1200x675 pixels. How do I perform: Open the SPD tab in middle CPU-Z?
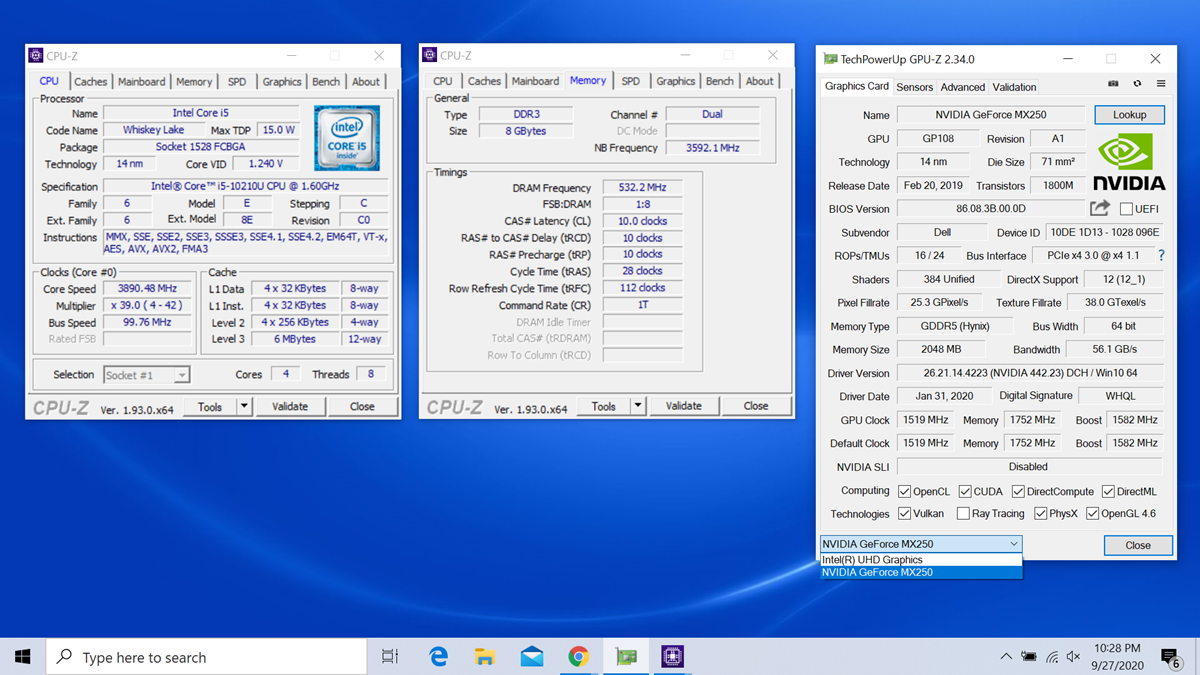tap(631, 81)
